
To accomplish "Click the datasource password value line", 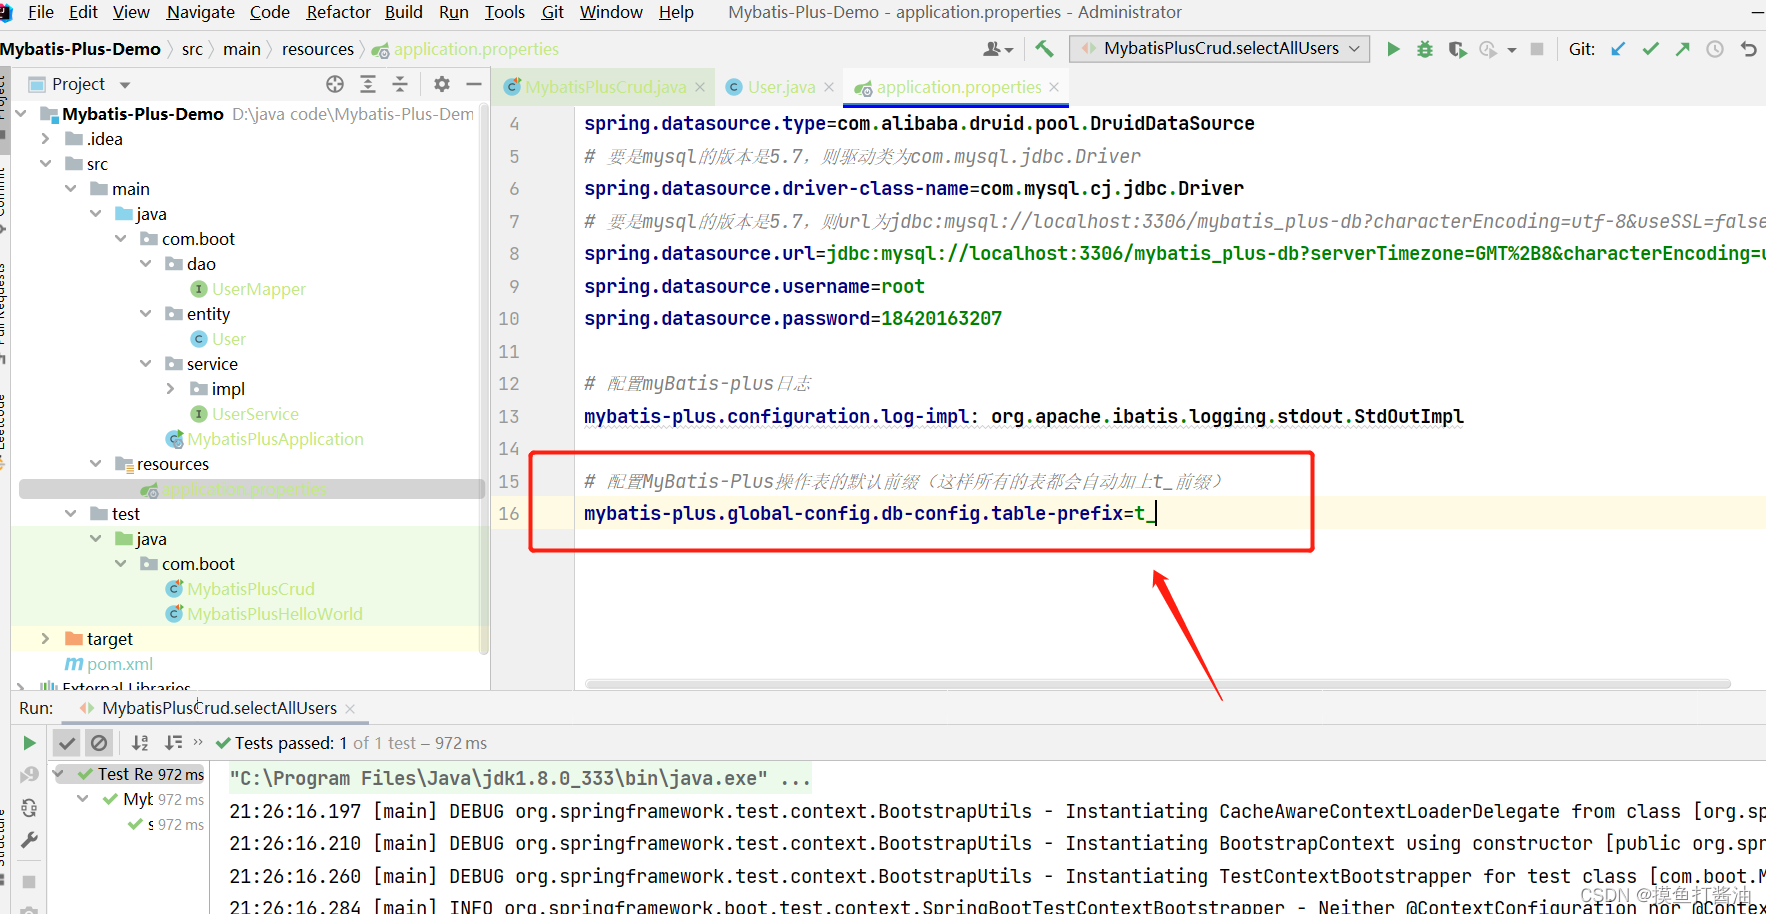I will point(793,319).
